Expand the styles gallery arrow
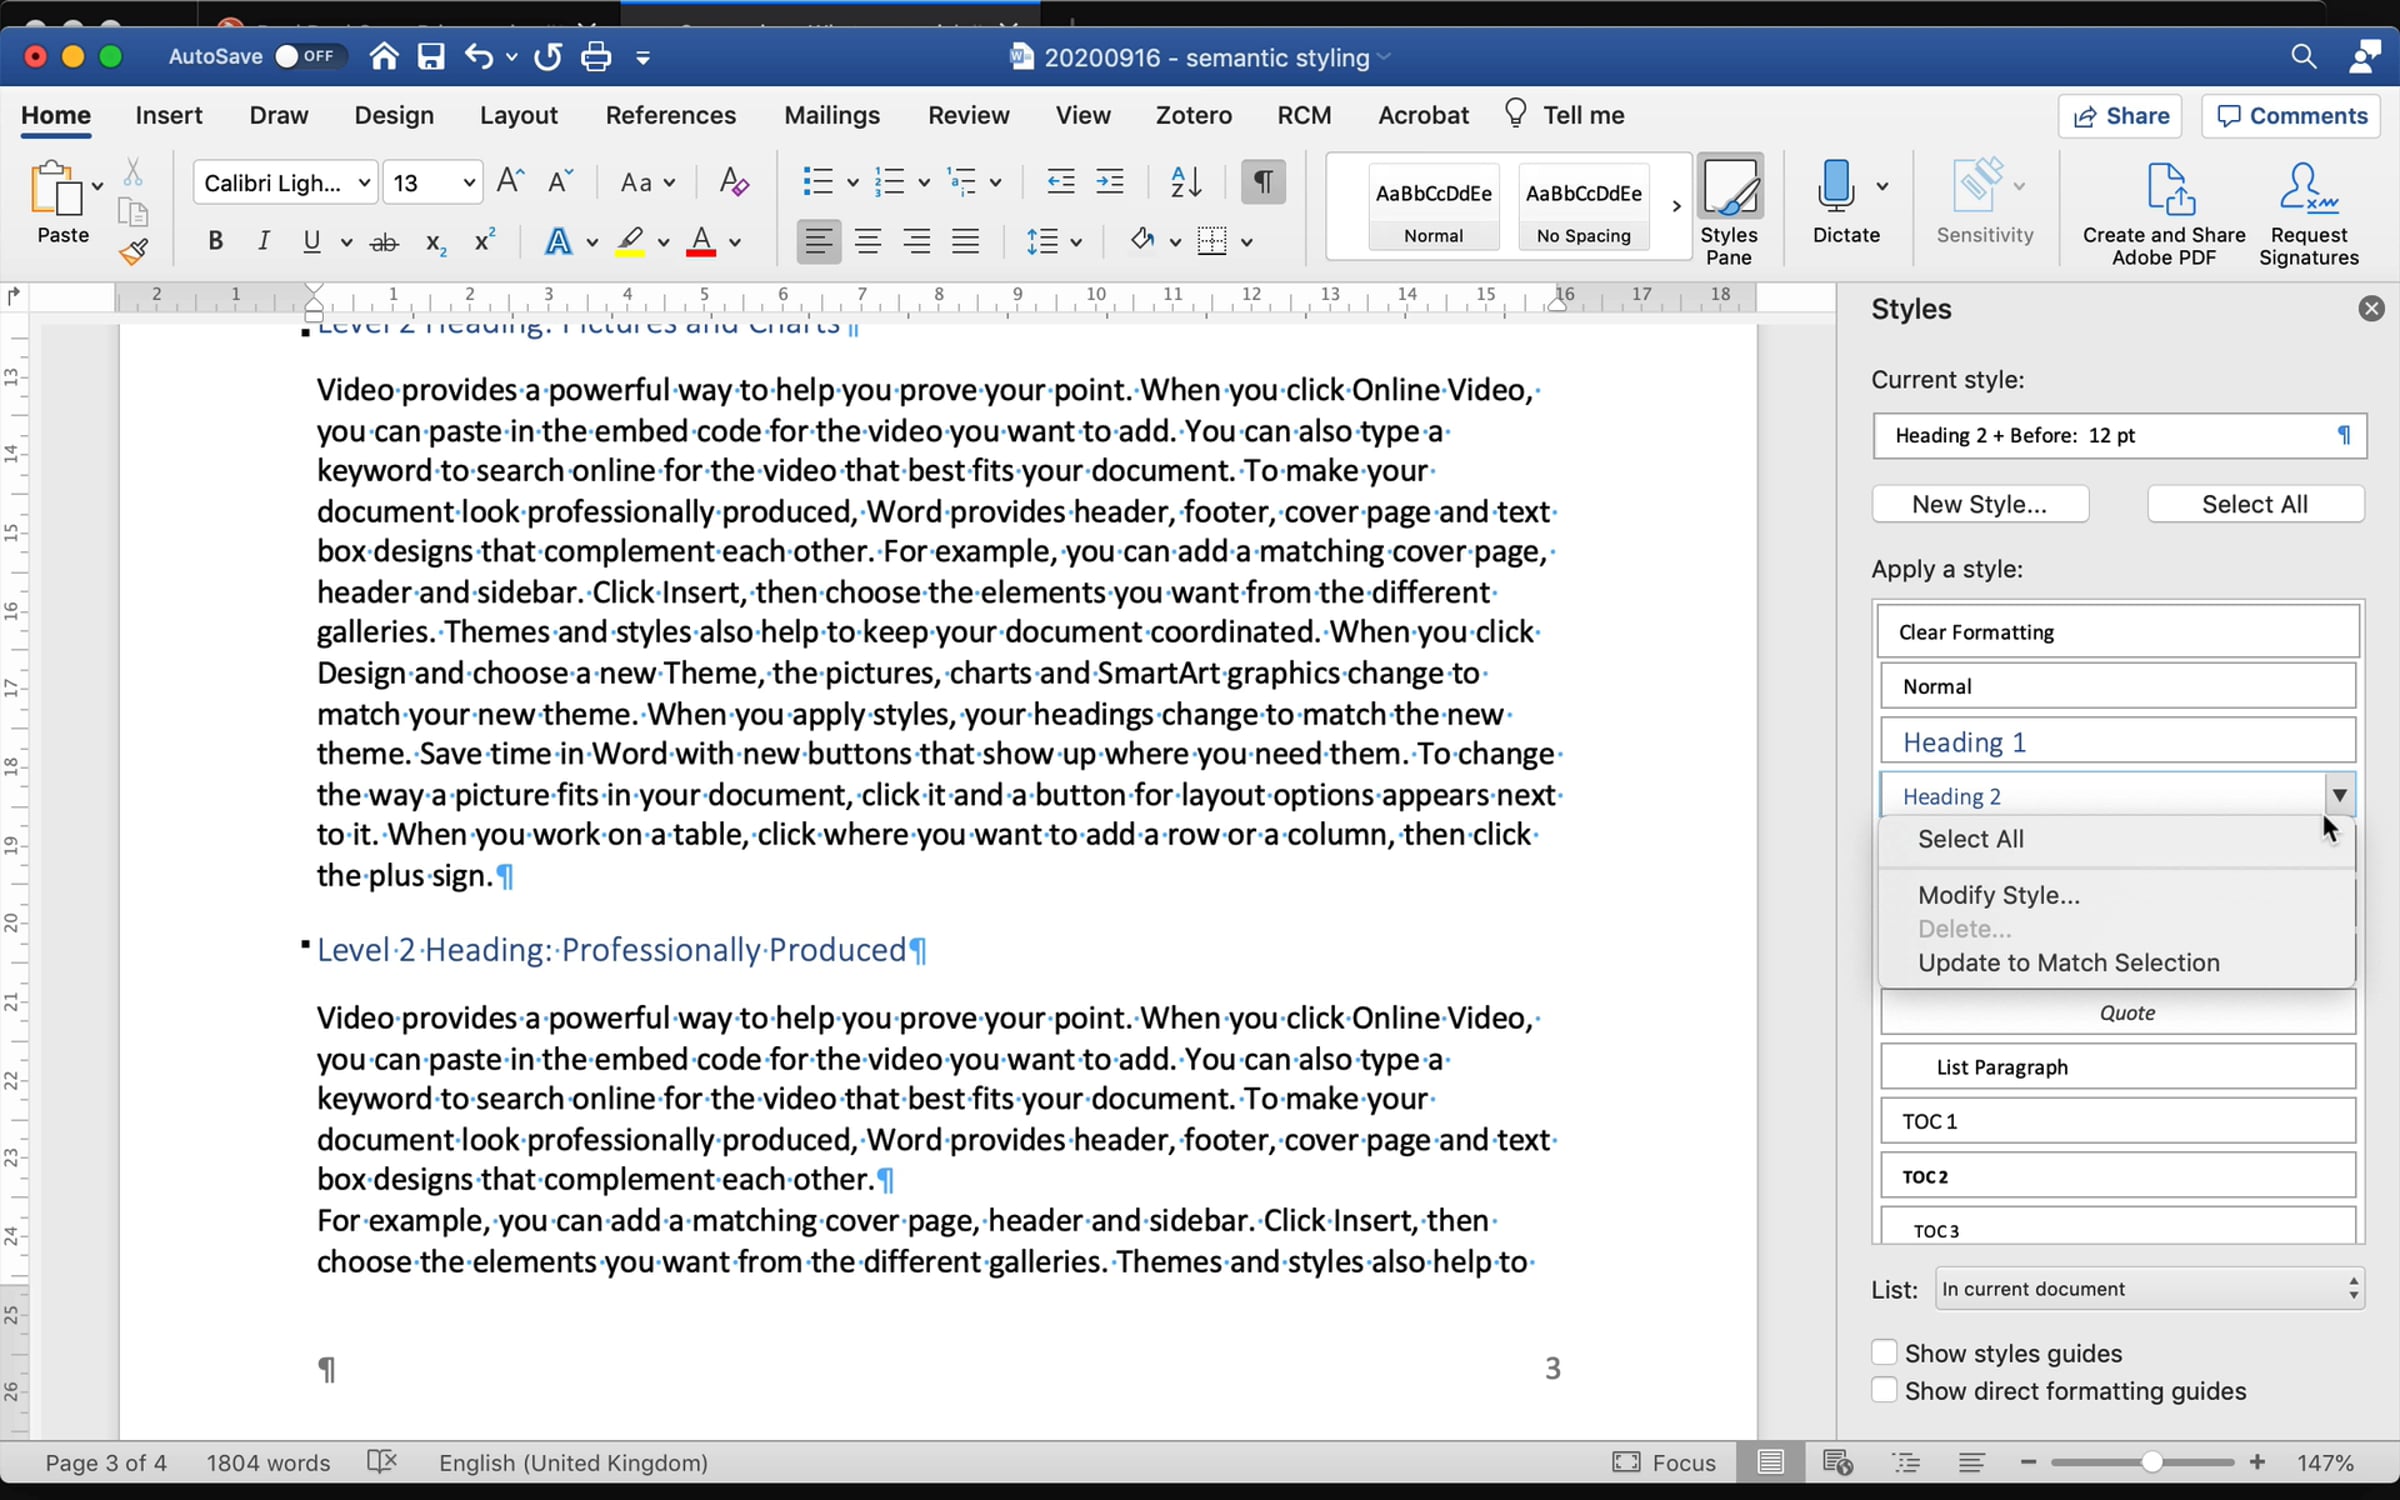 click(x=1676, y=207)
